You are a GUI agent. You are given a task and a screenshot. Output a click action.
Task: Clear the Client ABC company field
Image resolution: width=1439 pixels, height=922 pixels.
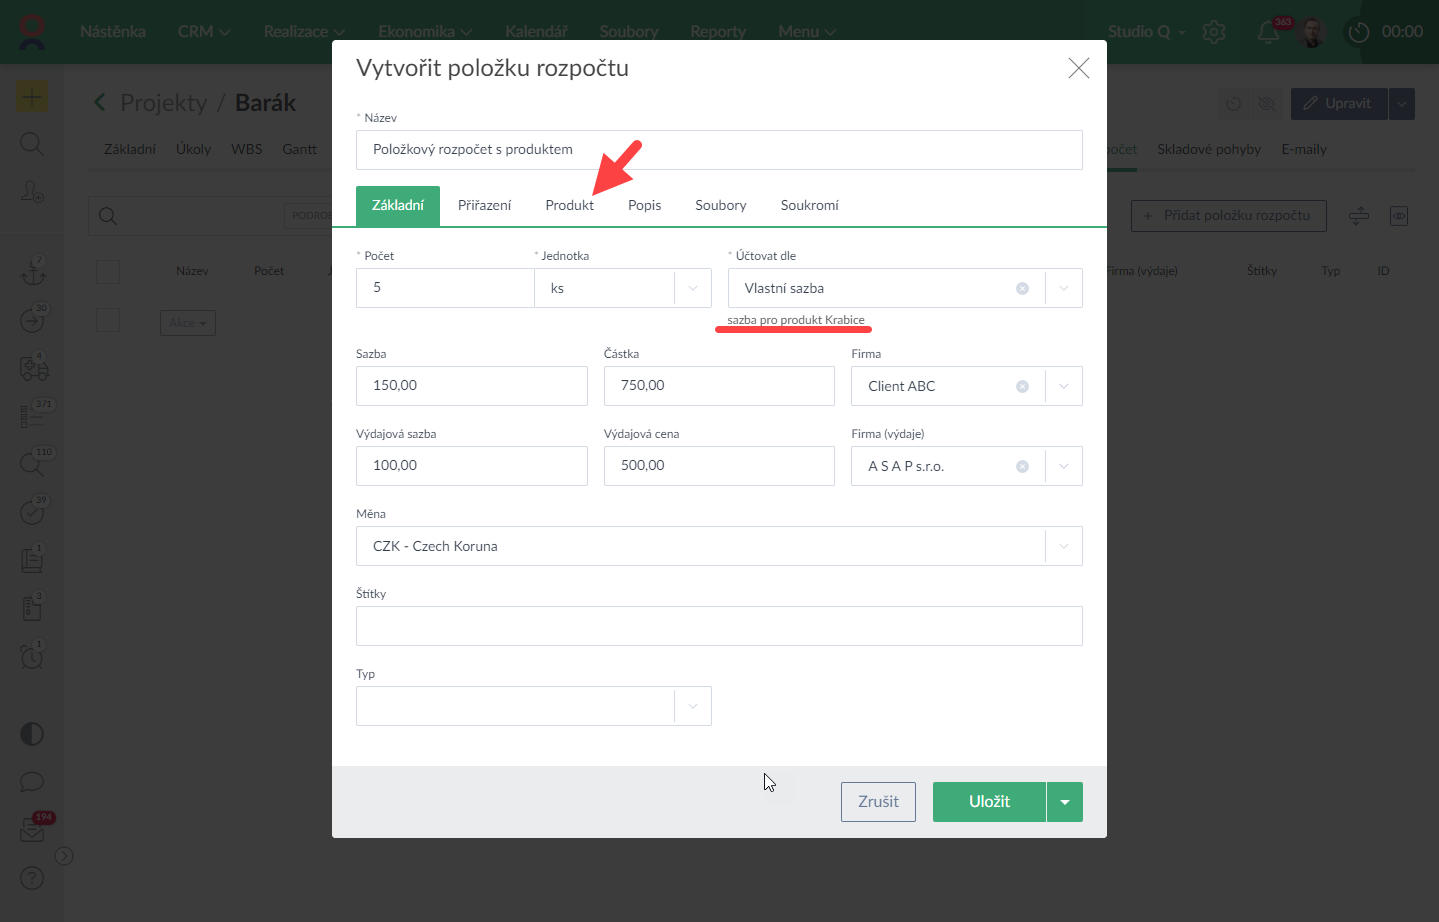tap(1022, 386)
